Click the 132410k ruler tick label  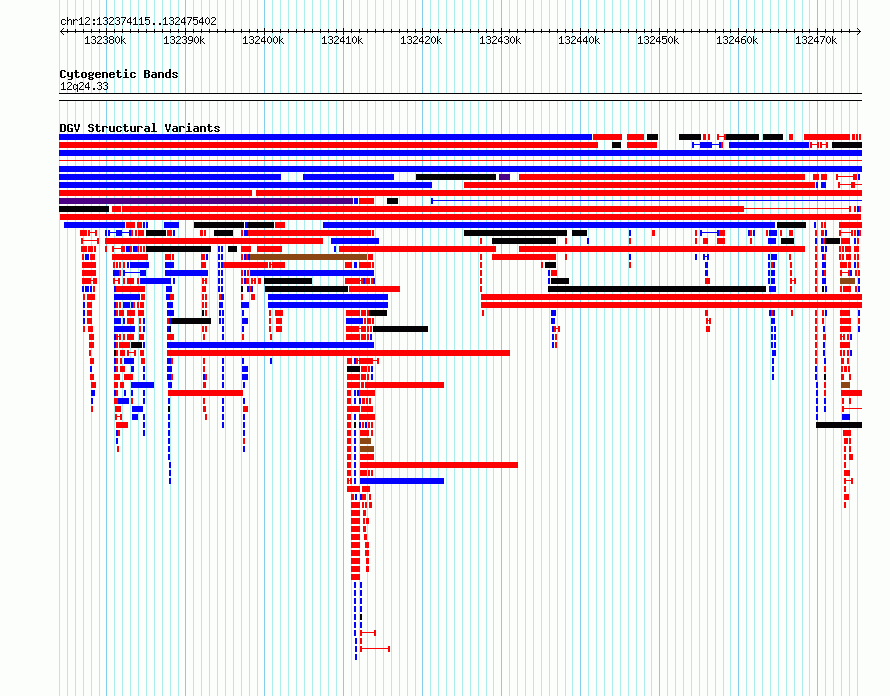coord(342,40)
